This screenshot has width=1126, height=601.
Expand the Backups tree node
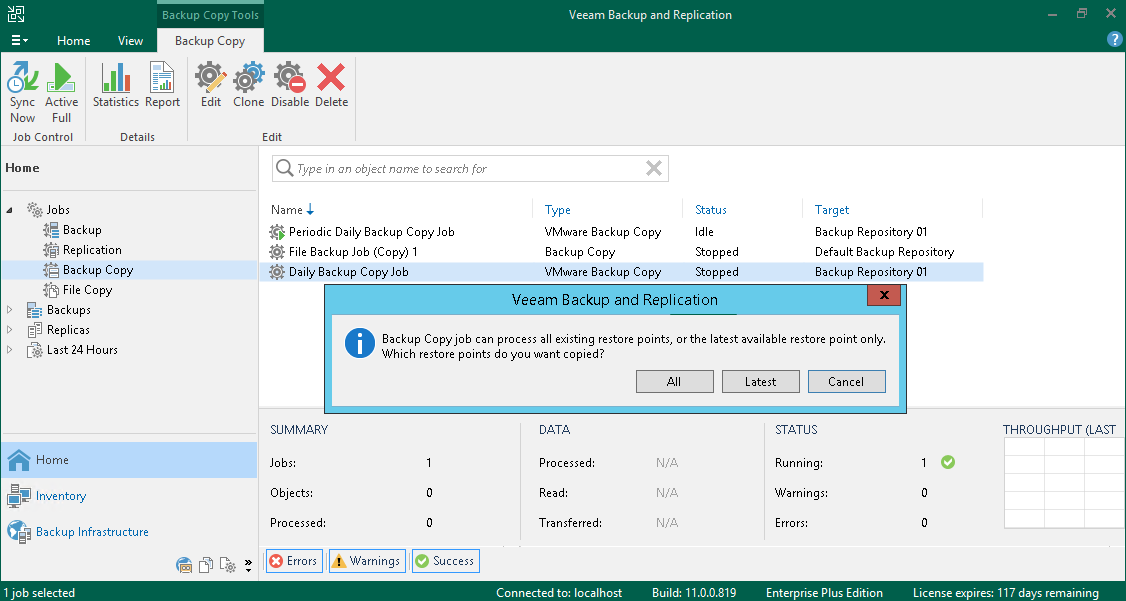pos(10,310)
